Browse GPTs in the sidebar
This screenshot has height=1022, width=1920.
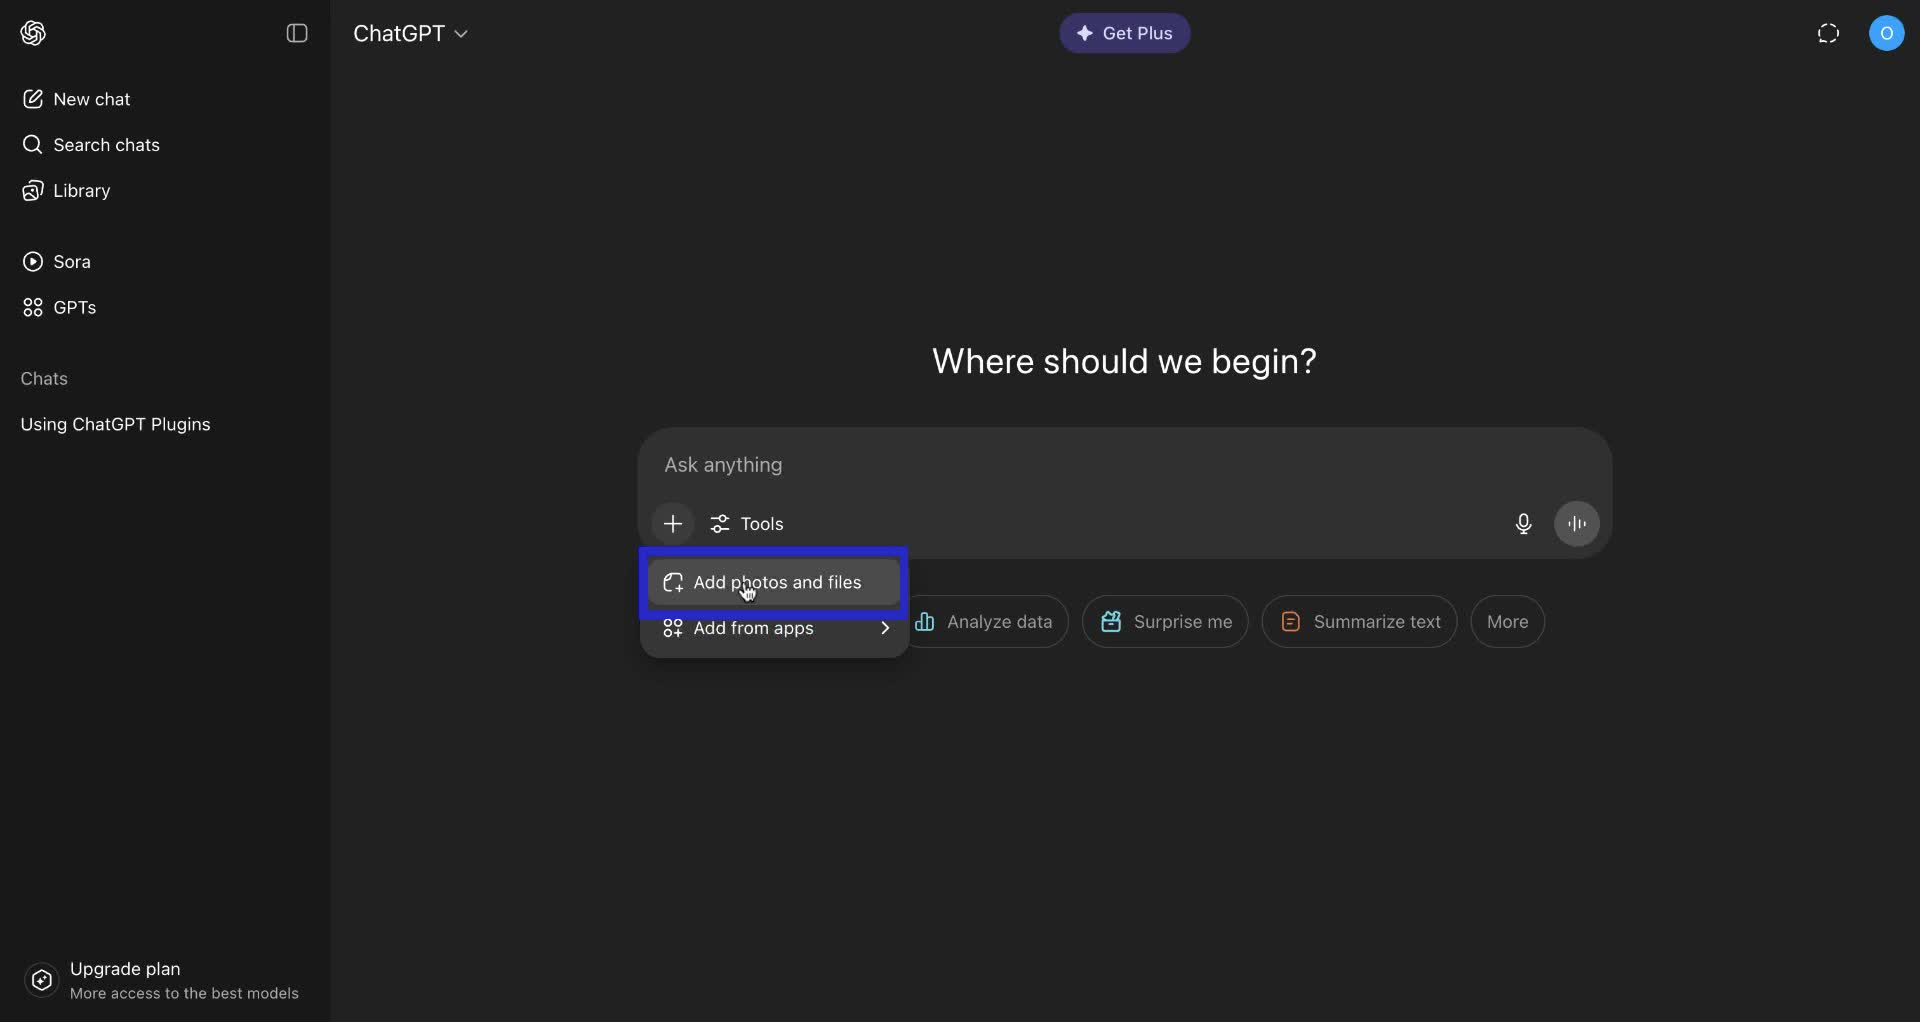click(x=73, y=308)
